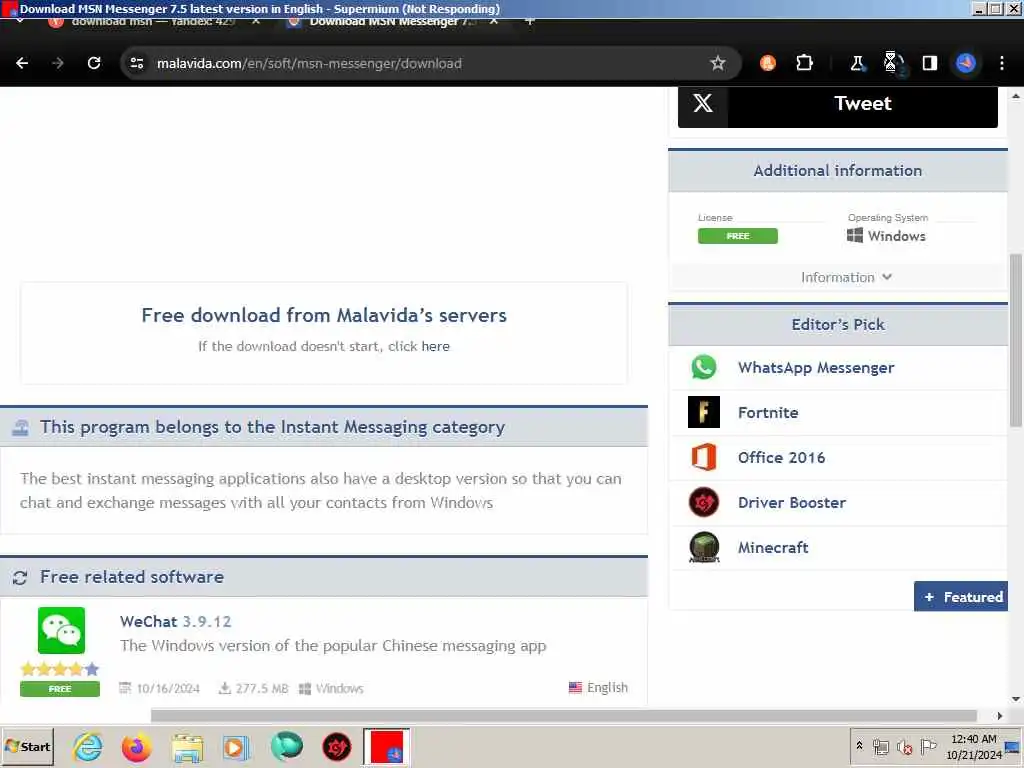Viewport: 1024px width, 768px height.
Task: Open the Office 2016 link
Action: pos(781,458)
